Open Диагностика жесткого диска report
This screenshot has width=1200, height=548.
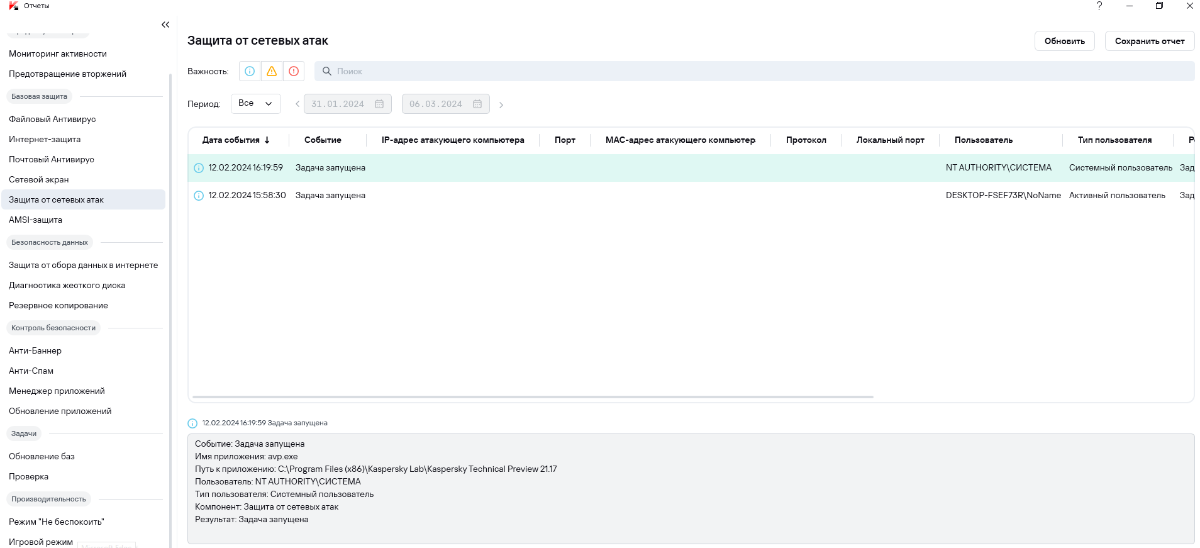[67, 285]
